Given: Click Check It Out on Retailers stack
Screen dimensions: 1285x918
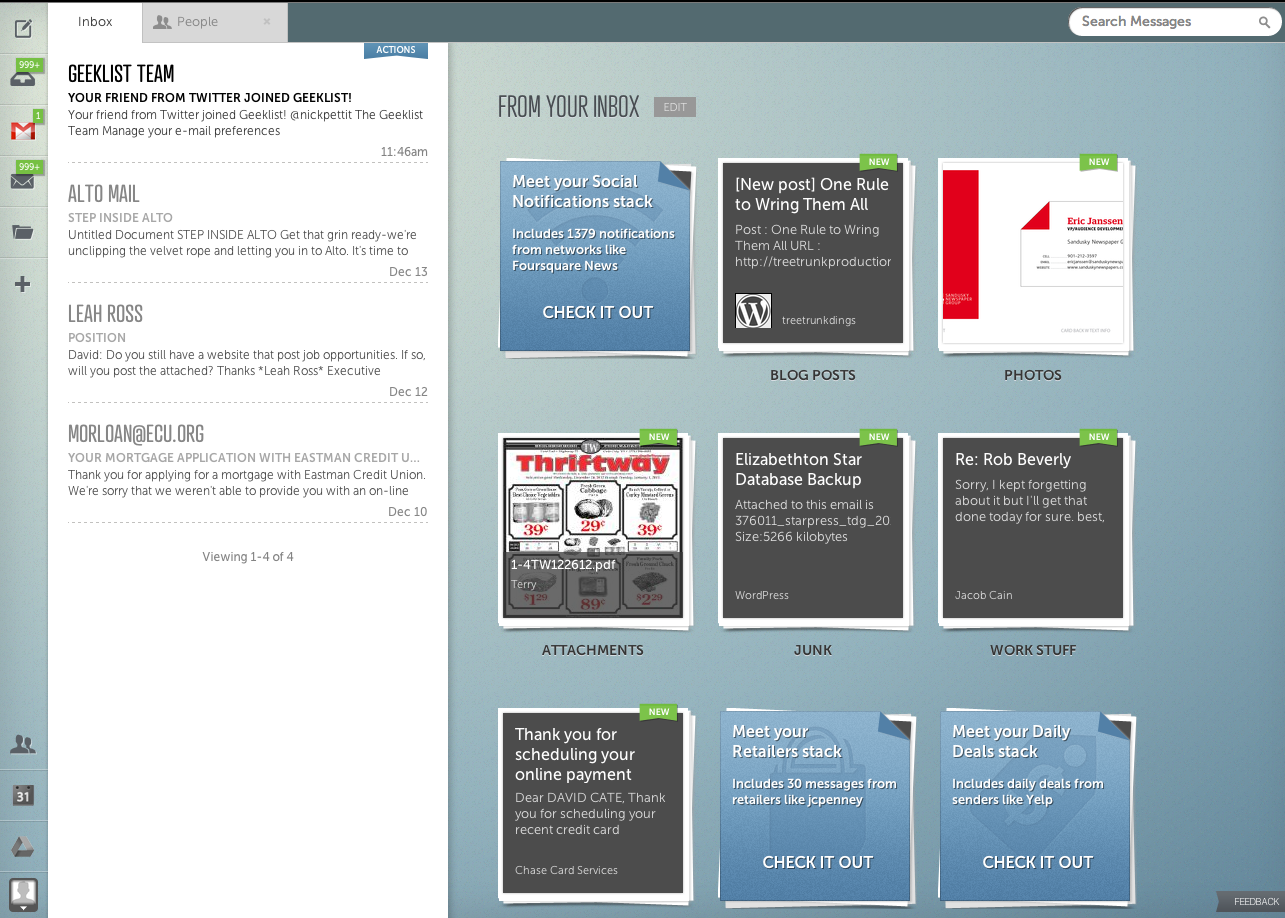Looking at the screenshot, I should pyautogui.click(x=817, y=862).
